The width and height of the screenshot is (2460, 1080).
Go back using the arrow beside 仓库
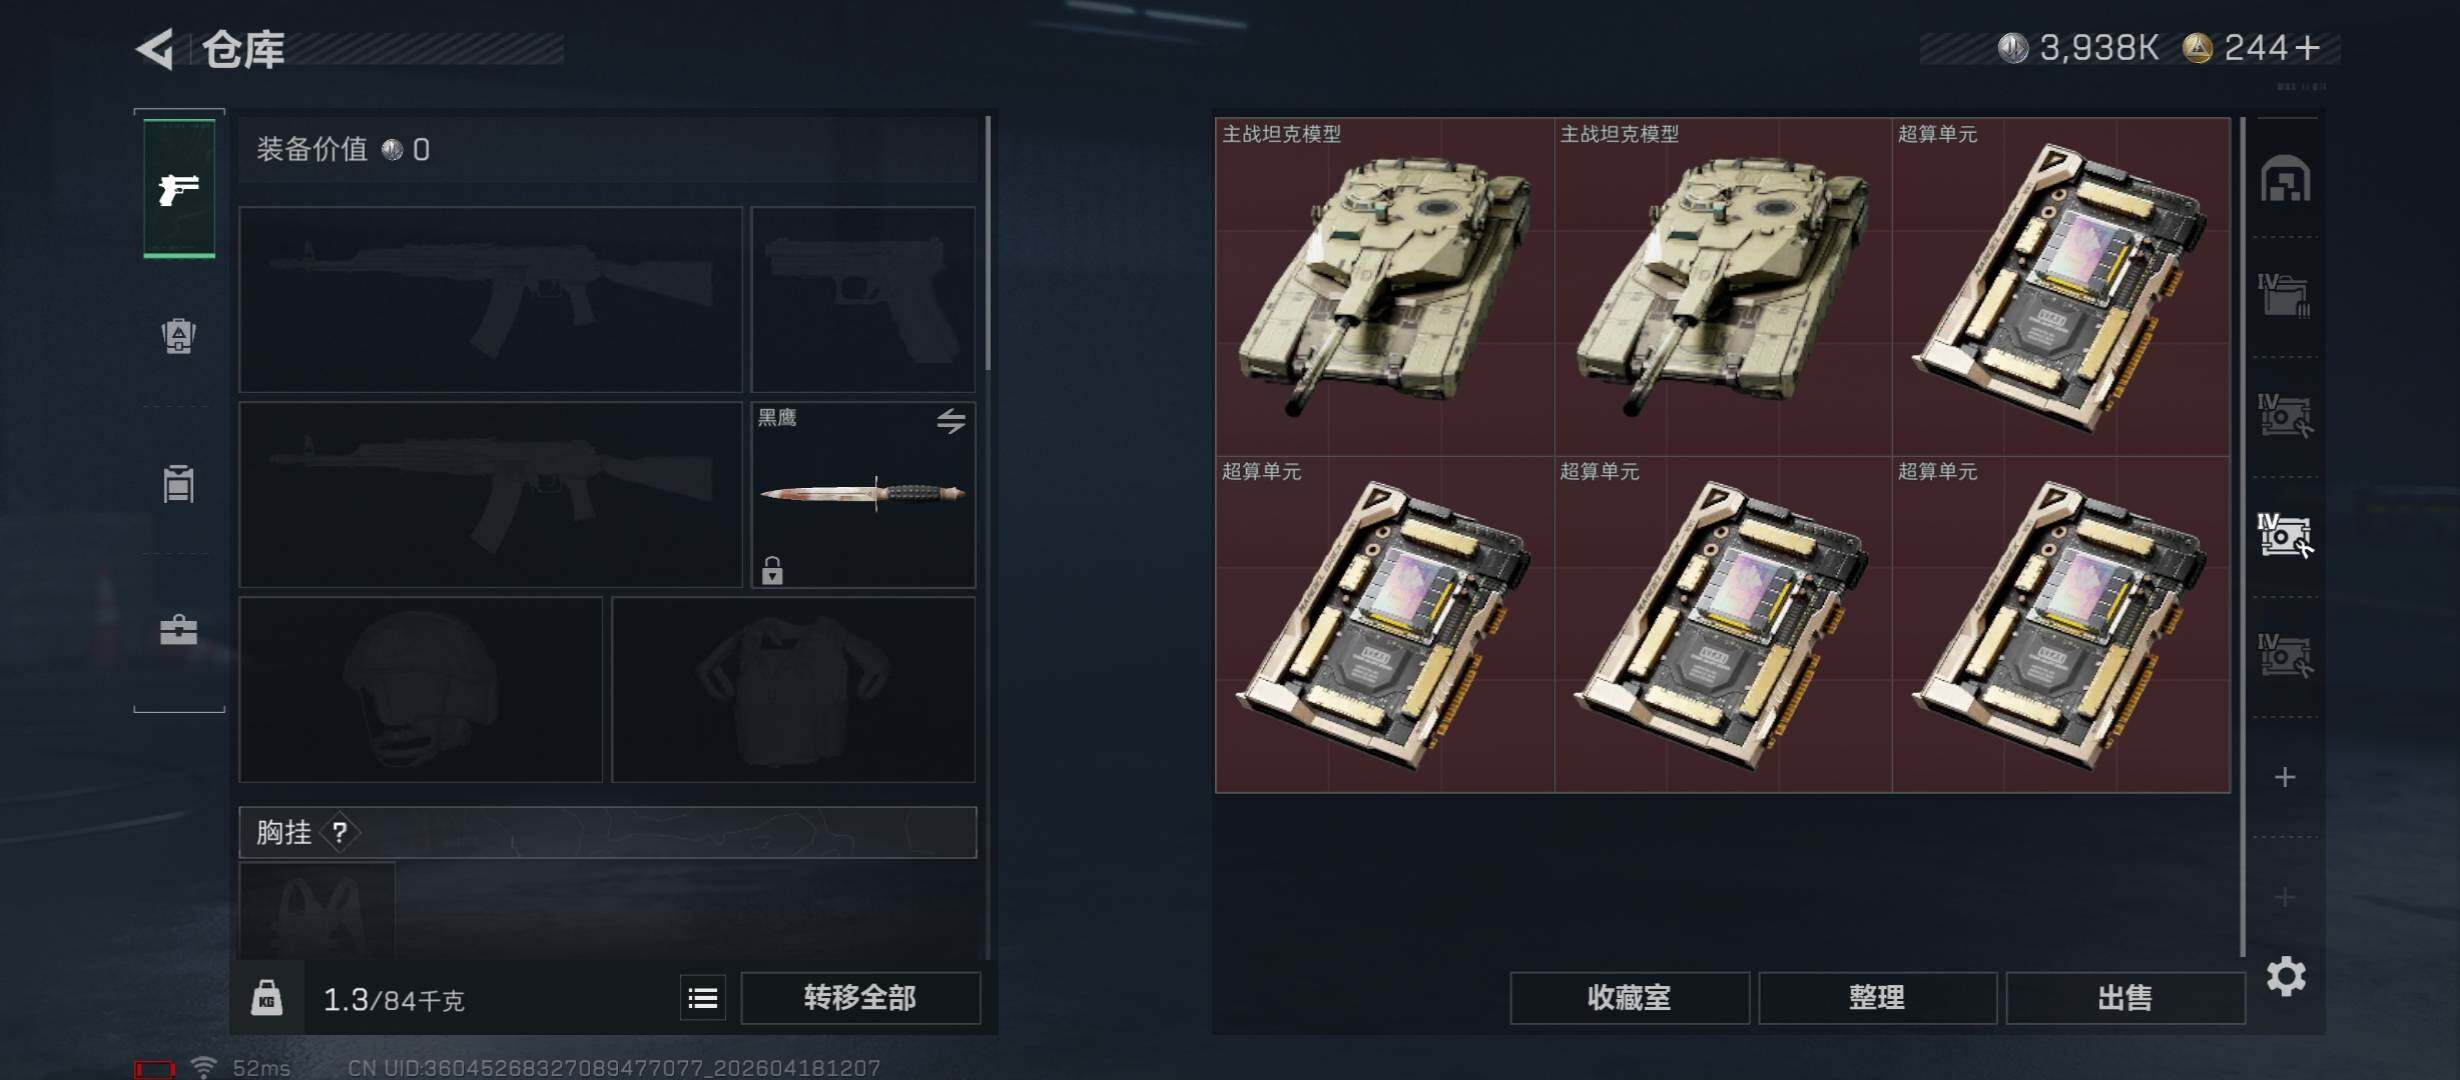155,48
